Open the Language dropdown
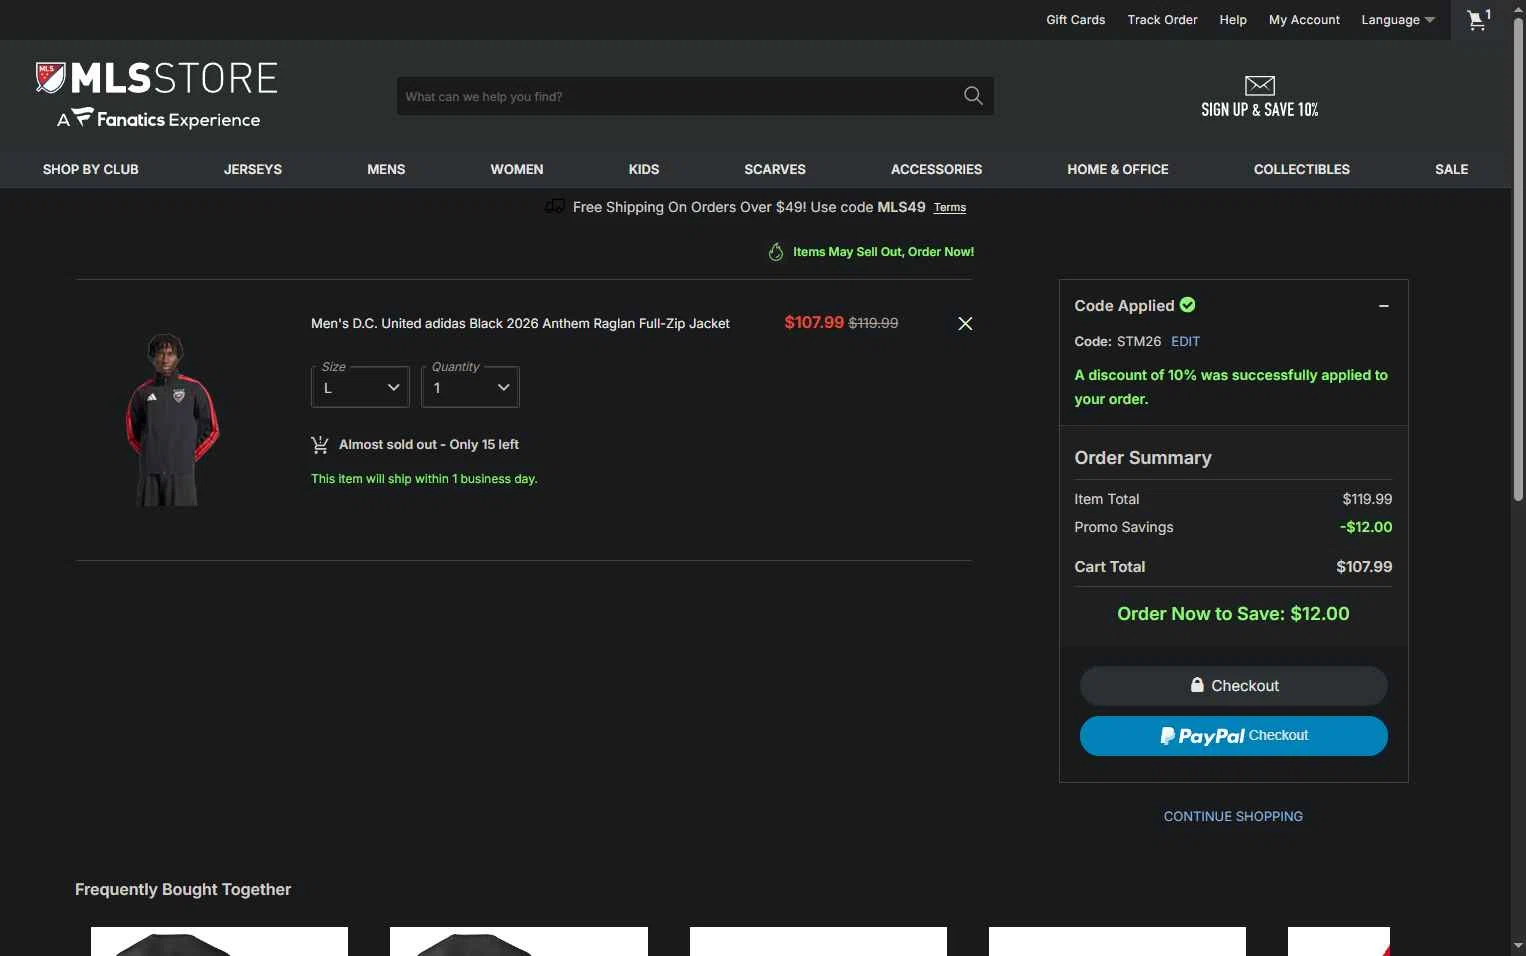 [1398, 20]
